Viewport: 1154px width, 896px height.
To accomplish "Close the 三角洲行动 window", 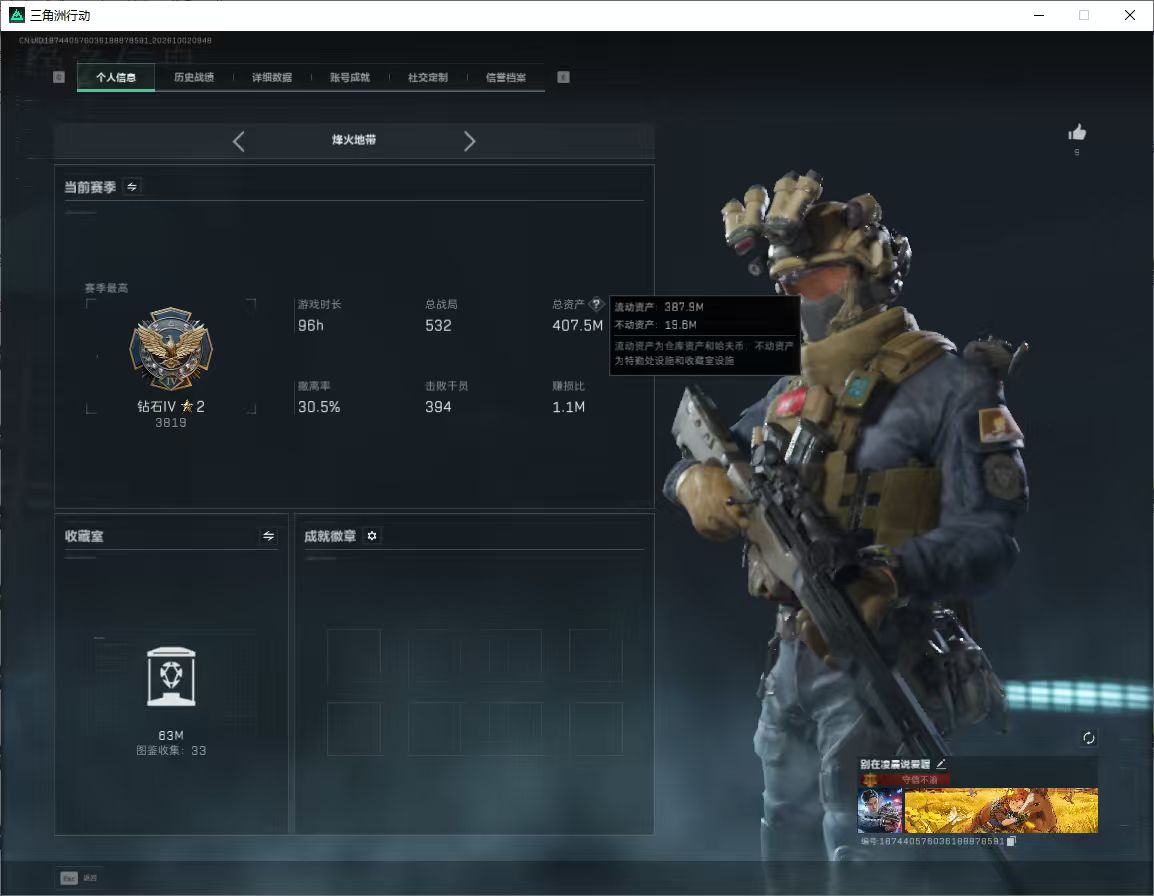I will tap(1130, 15).
